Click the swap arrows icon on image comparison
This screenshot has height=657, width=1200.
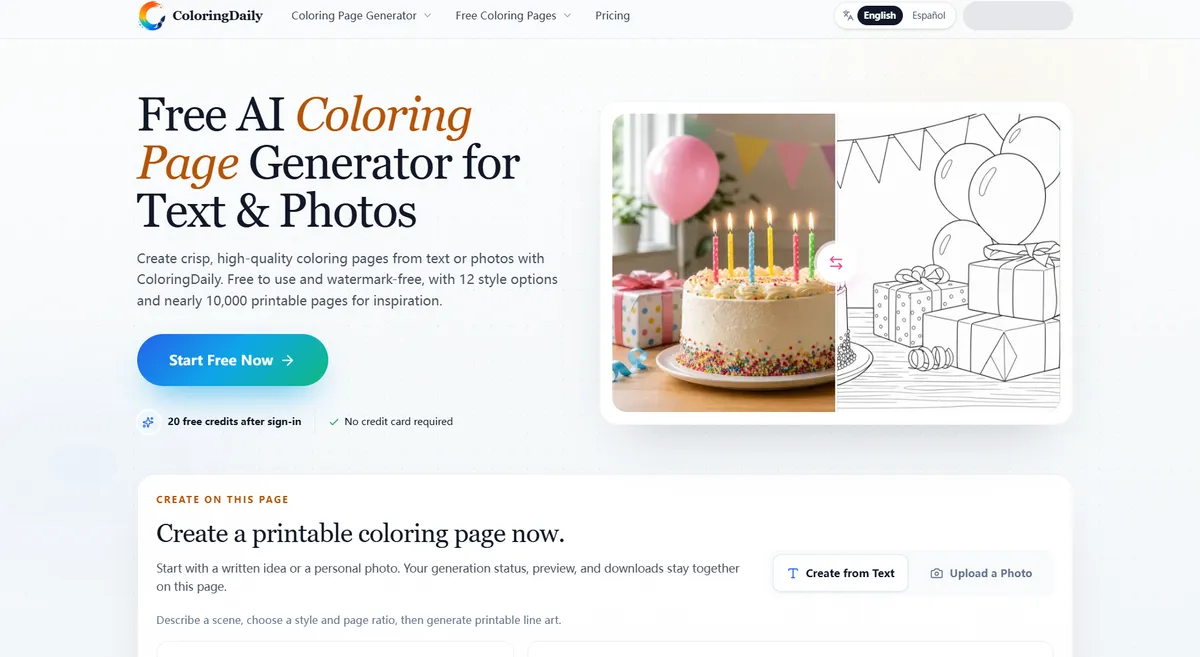(x=836, y=263)
